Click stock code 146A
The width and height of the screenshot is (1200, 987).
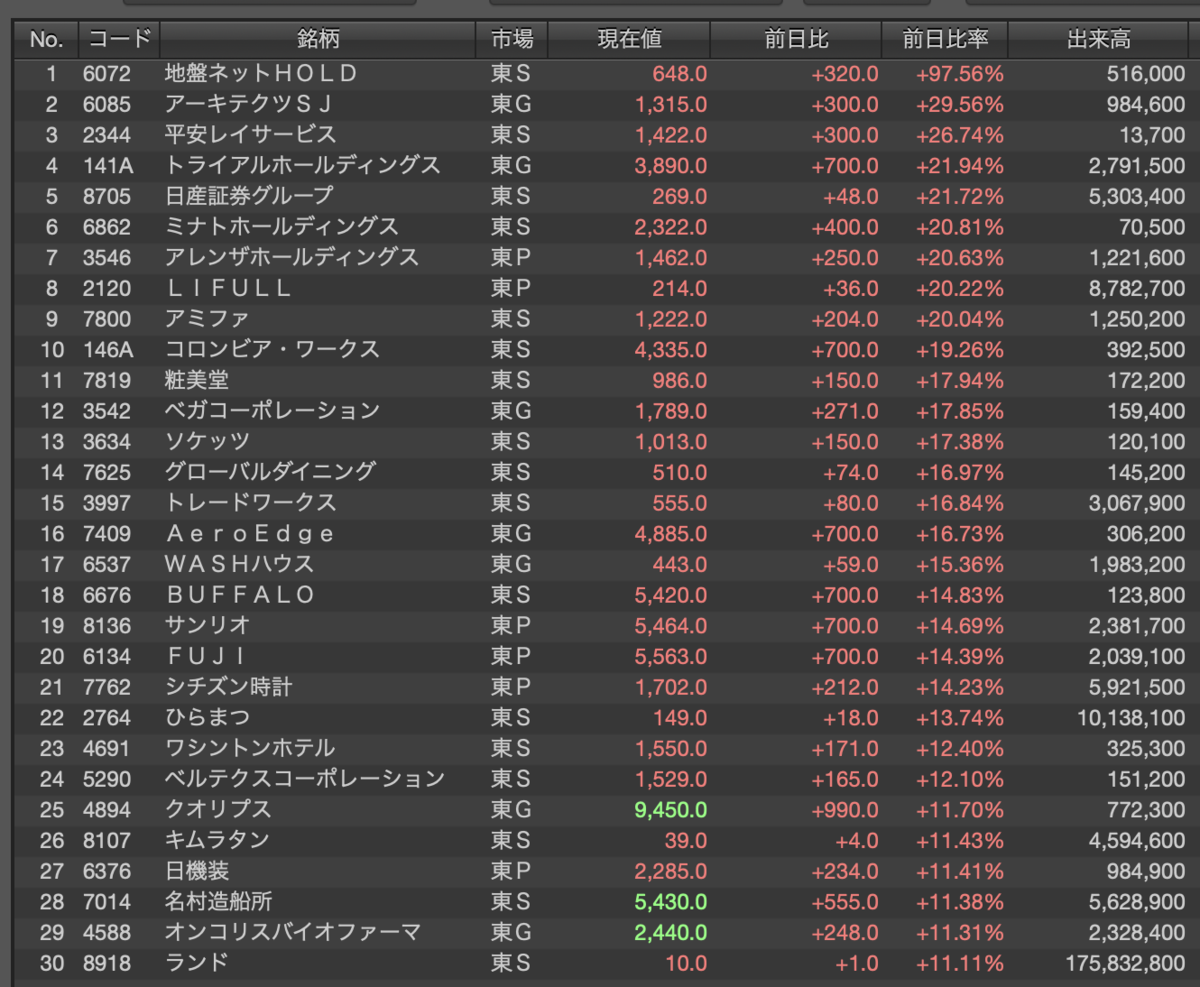click(x=107, y=350)
